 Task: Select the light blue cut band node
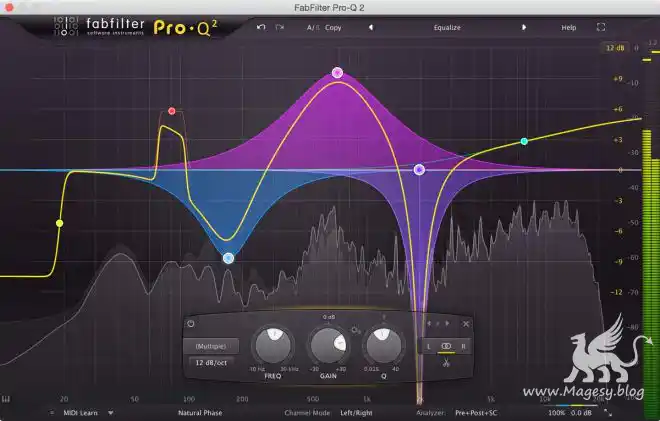click(x=228, y=258)
